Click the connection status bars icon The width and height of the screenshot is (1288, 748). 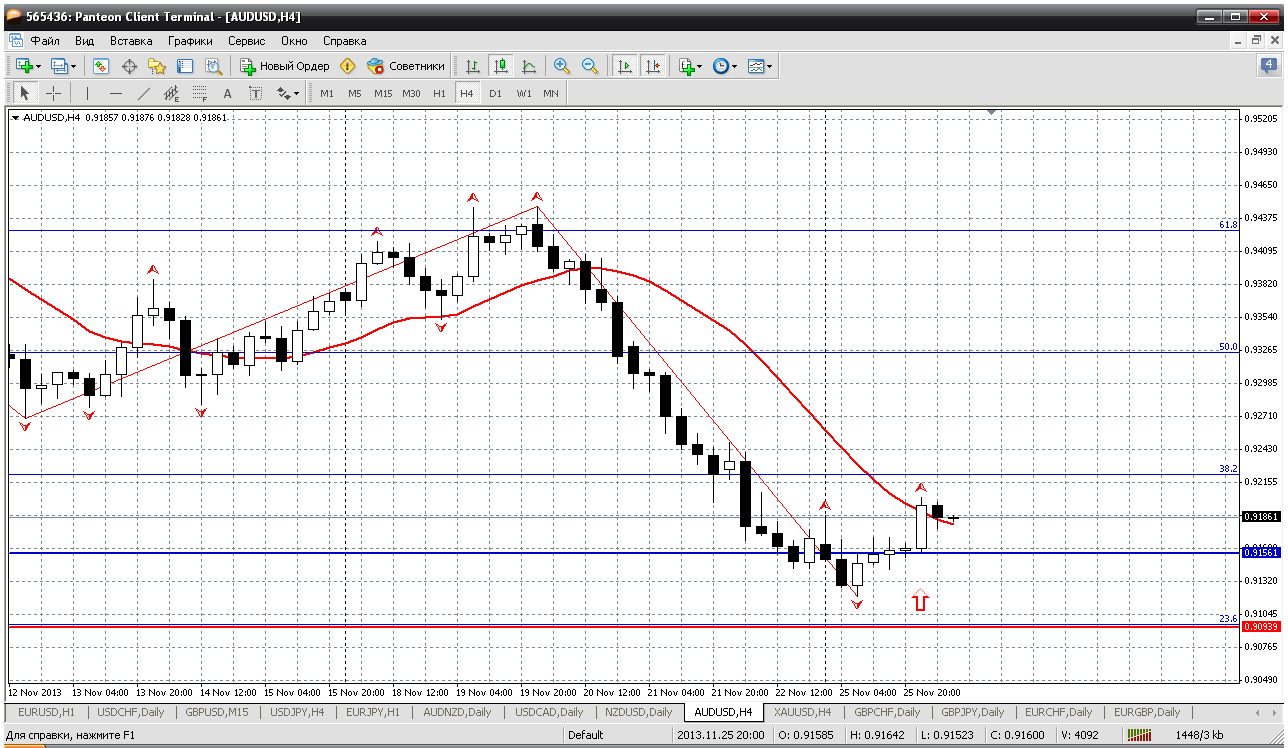(1138, 736)
